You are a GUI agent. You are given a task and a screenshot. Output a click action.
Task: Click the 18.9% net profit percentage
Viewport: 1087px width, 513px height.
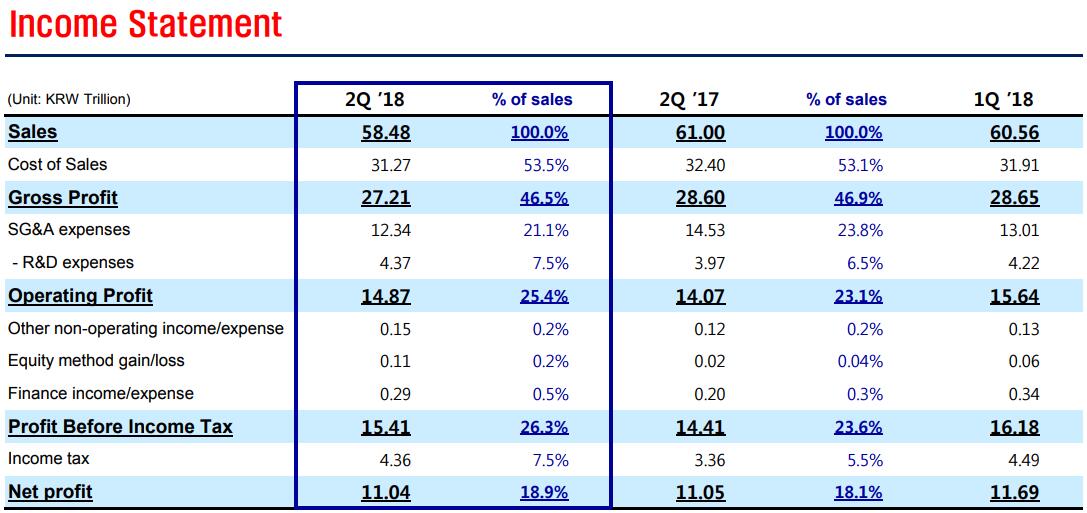pos(544,492)
